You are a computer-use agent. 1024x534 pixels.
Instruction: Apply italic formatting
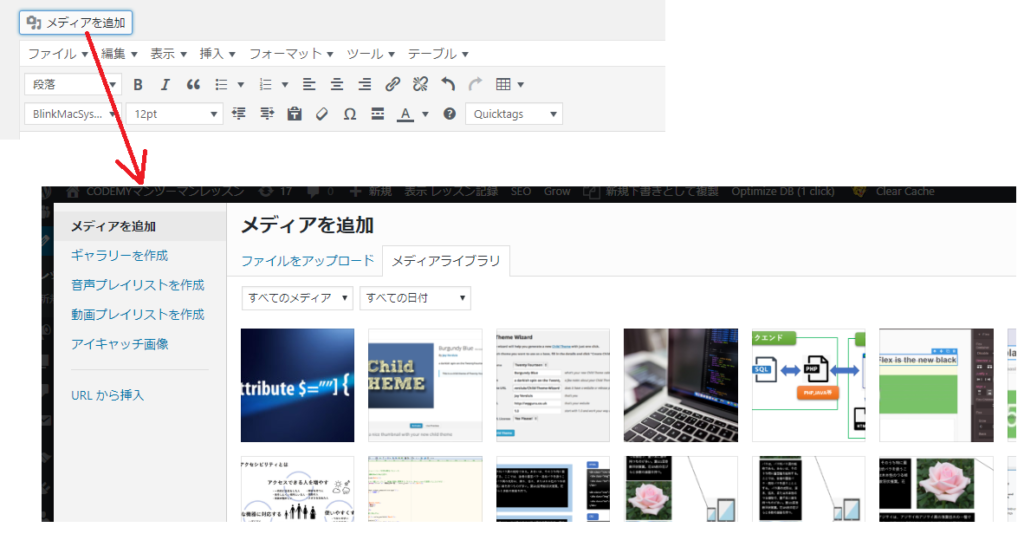(166, 85)
